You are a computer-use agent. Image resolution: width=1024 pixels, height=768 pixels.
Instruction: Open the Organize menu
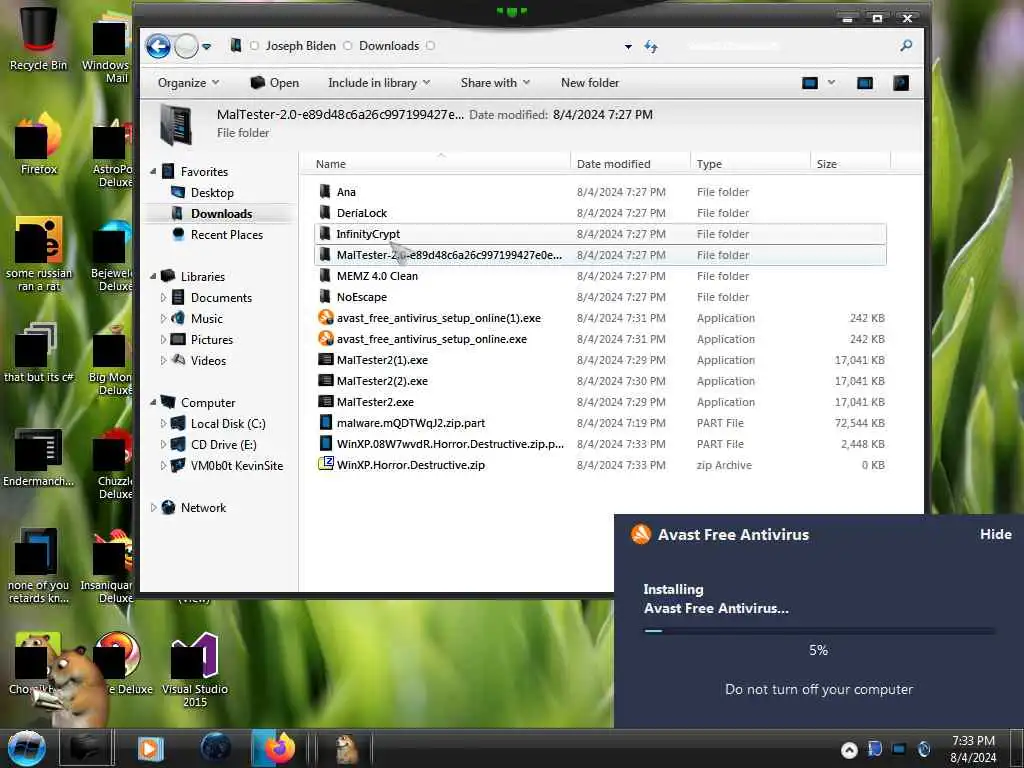[188, 83]
